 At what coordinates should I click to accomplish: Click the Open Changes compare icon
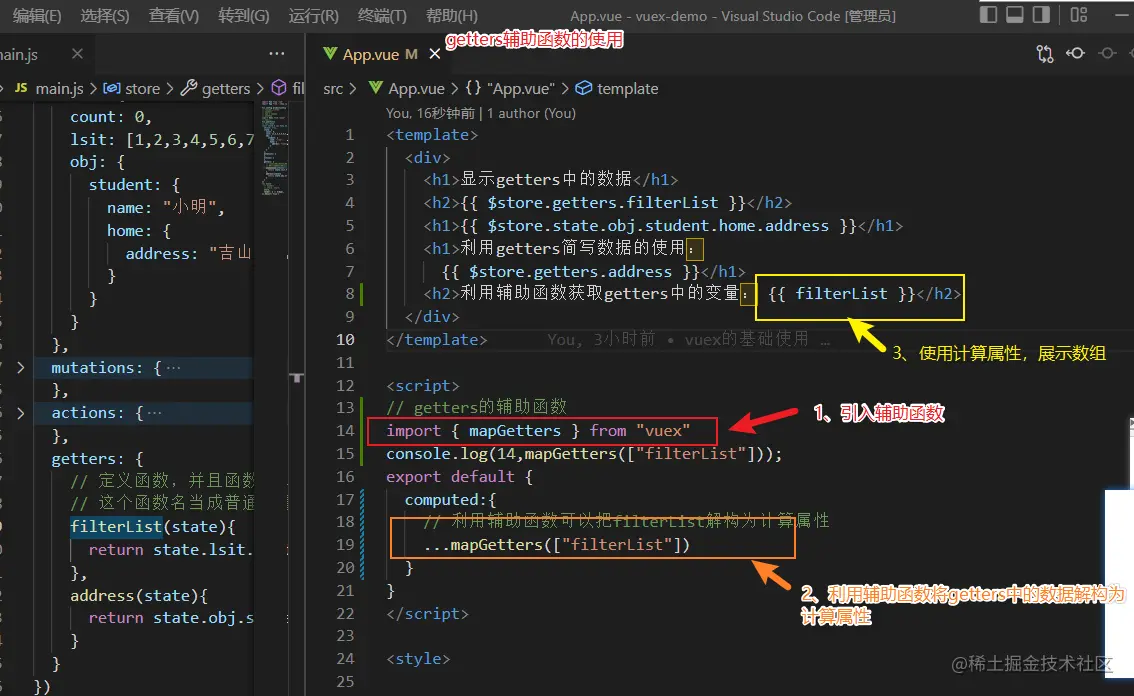(x=1045, y=54)
